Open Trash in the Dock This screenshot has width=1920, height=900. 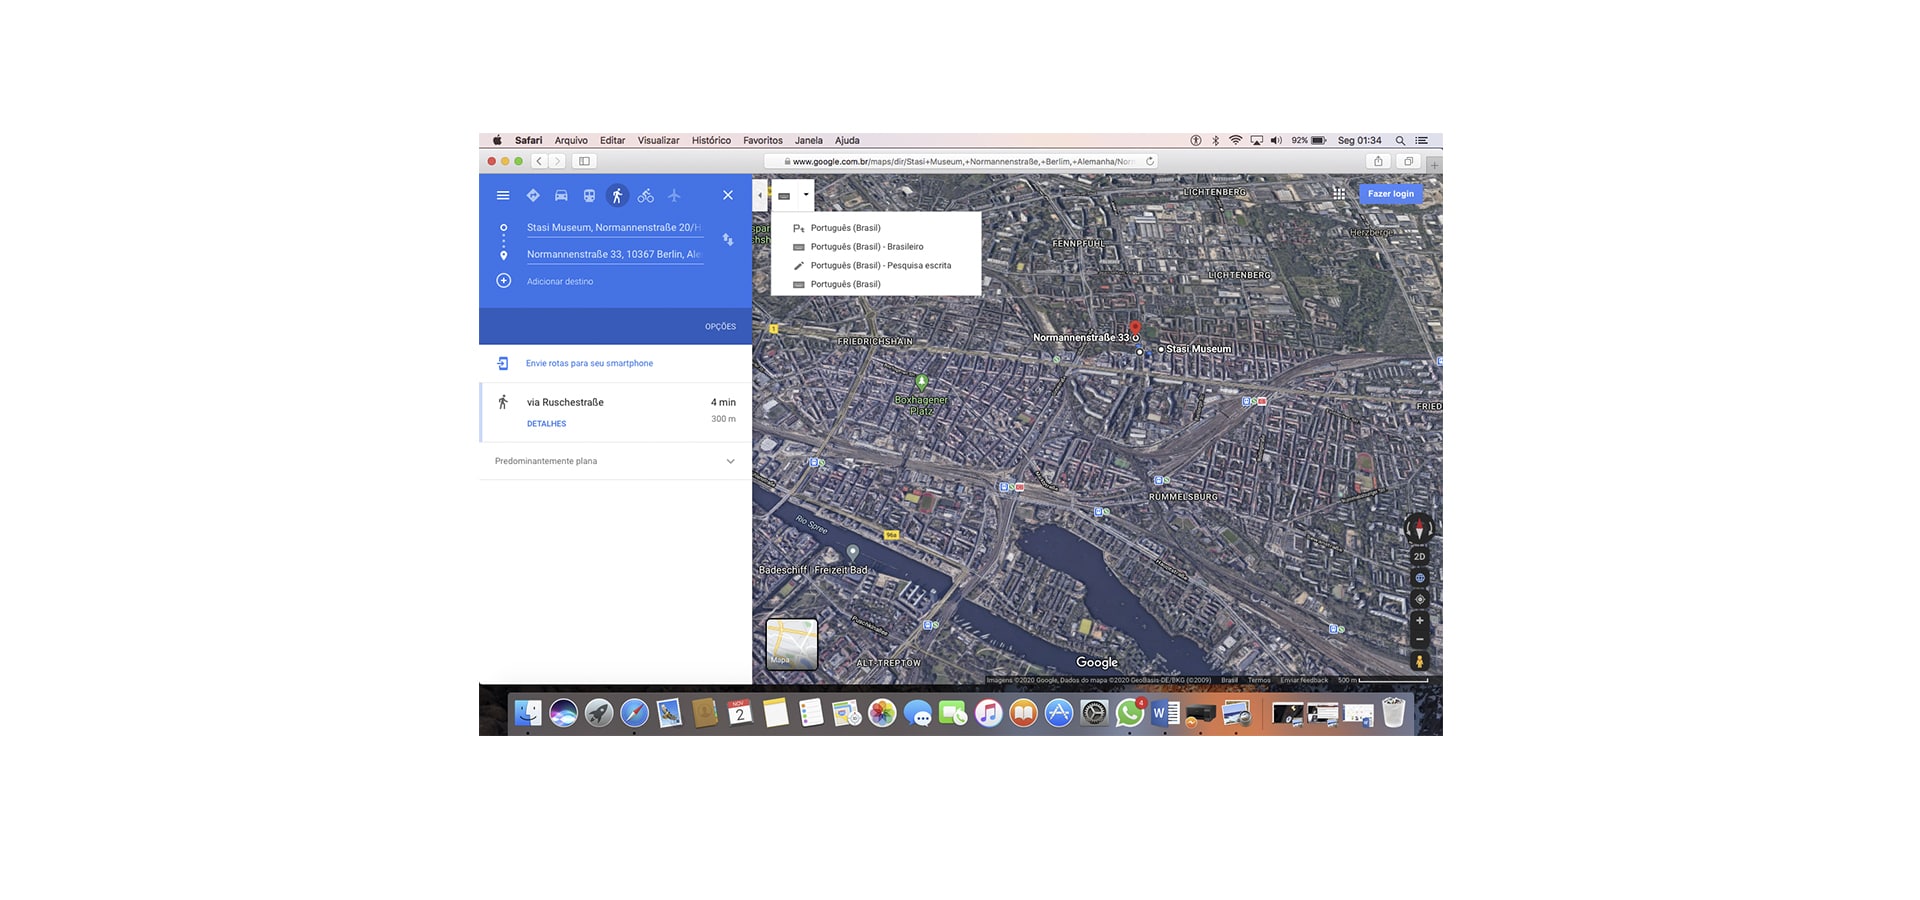tap(1394, 713)
